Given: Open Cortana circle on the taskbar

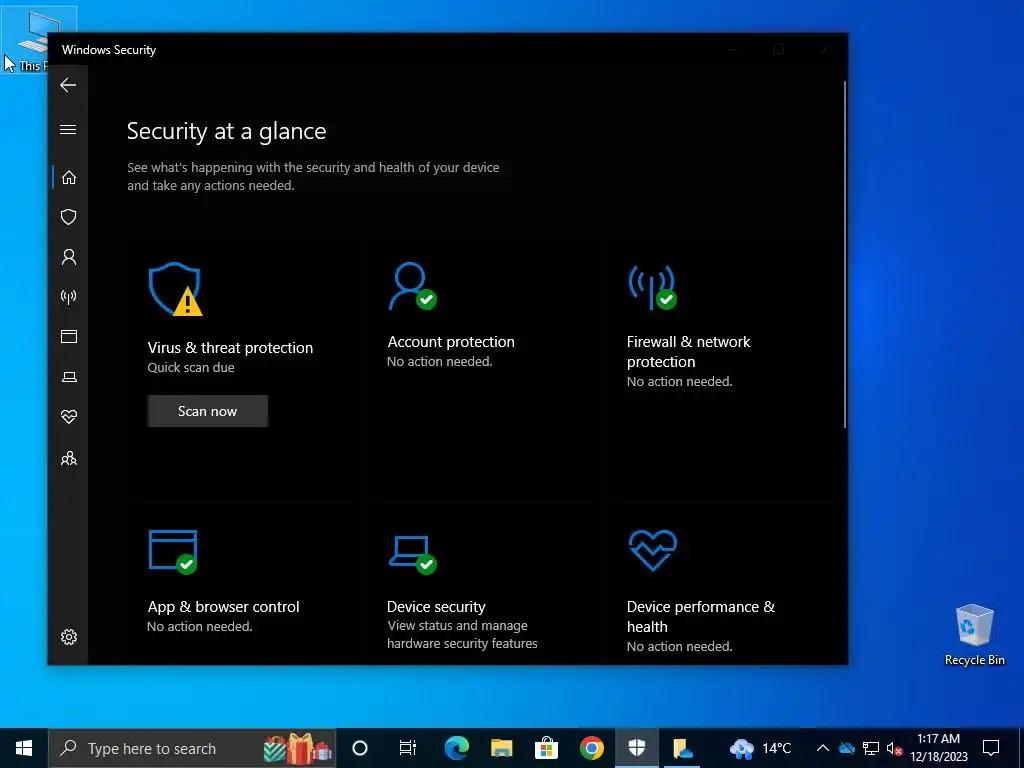Looking at the screenshot, I should (360, 748).
